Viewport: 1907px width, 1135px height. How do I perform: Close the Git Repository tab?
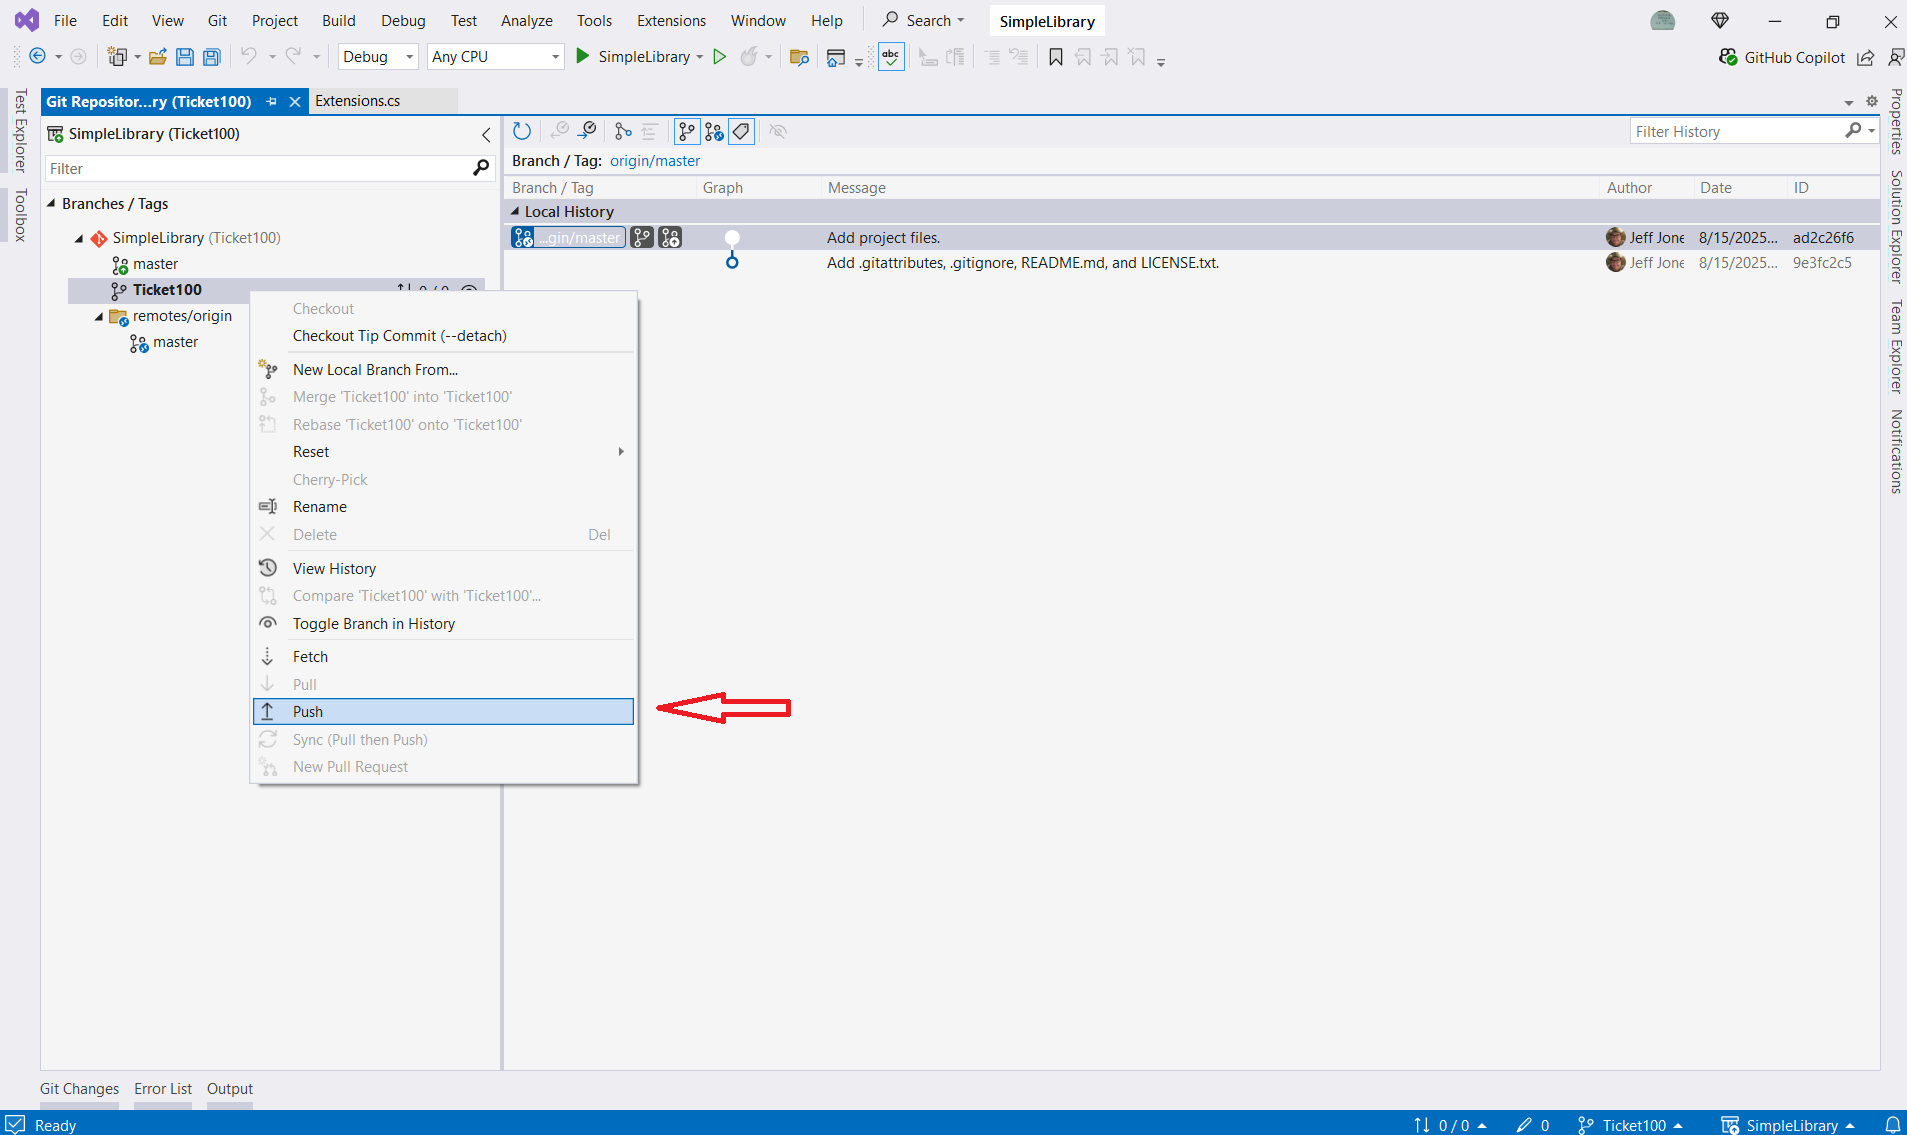295,101
